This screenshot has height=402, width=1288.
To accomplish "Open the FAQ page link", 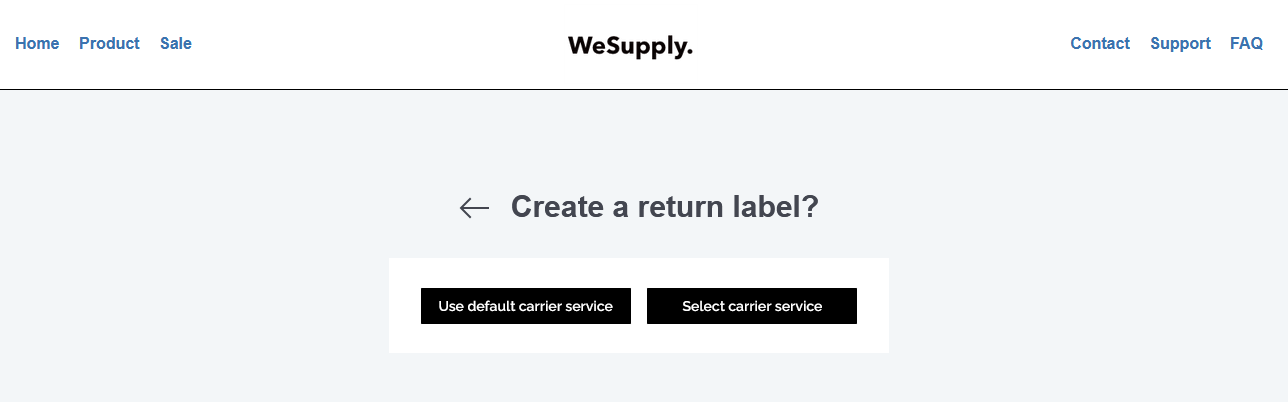I will [1246, 43].
